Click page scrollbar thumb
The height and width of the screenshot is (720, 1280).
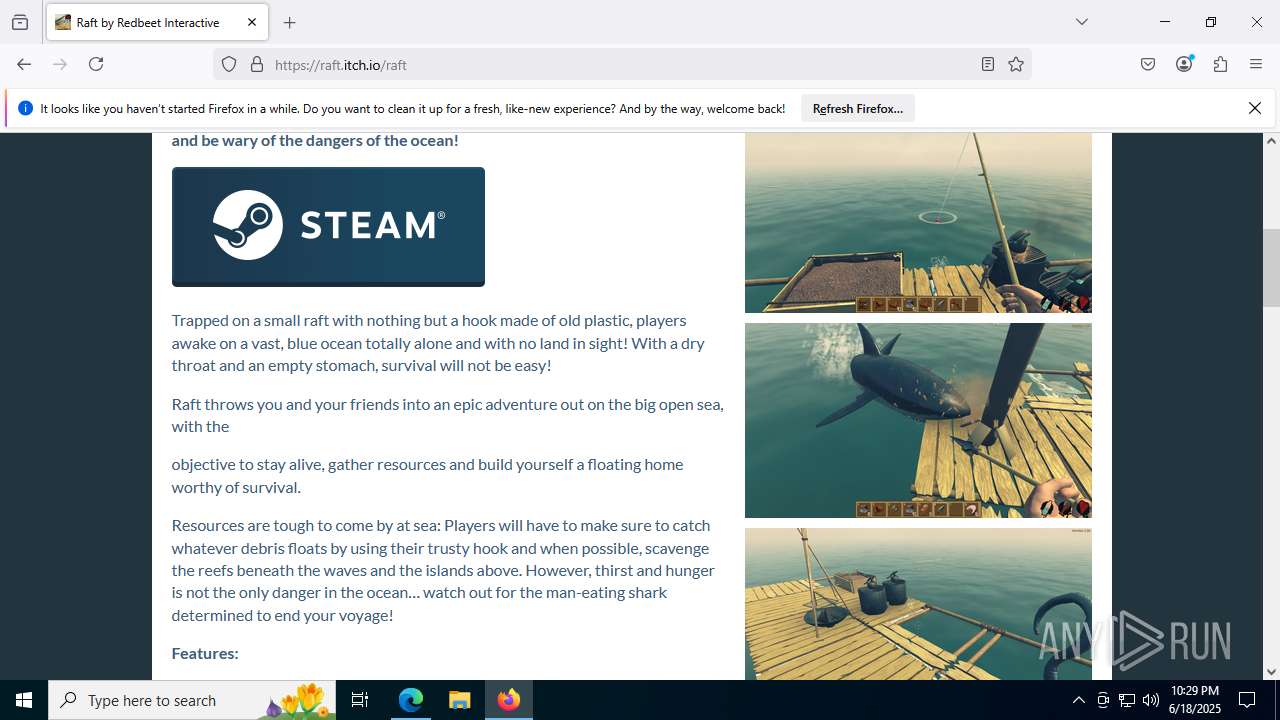click(1271, 267)
